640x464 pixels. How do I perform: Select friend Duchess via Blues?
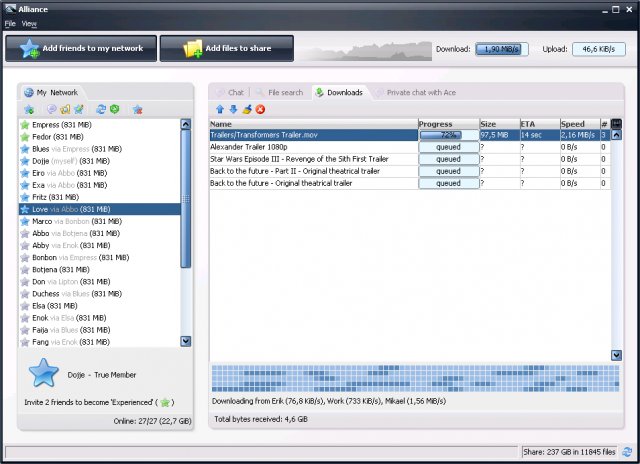(100, 293)
